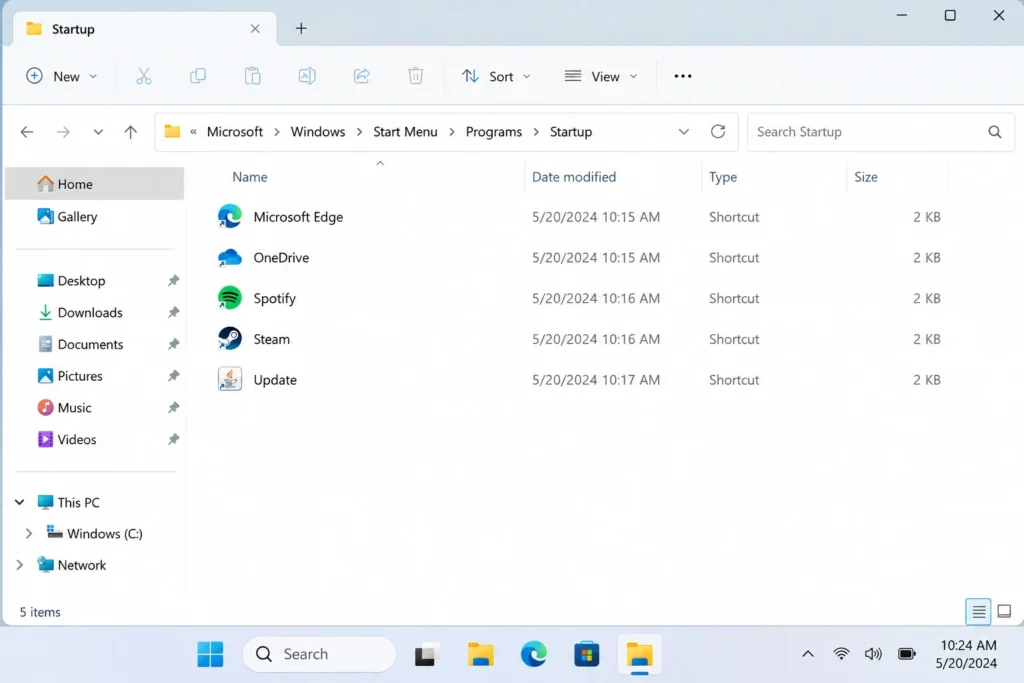Open the View options dropdown
This screenshot has height=683, width=1024.
coord(601,76)
